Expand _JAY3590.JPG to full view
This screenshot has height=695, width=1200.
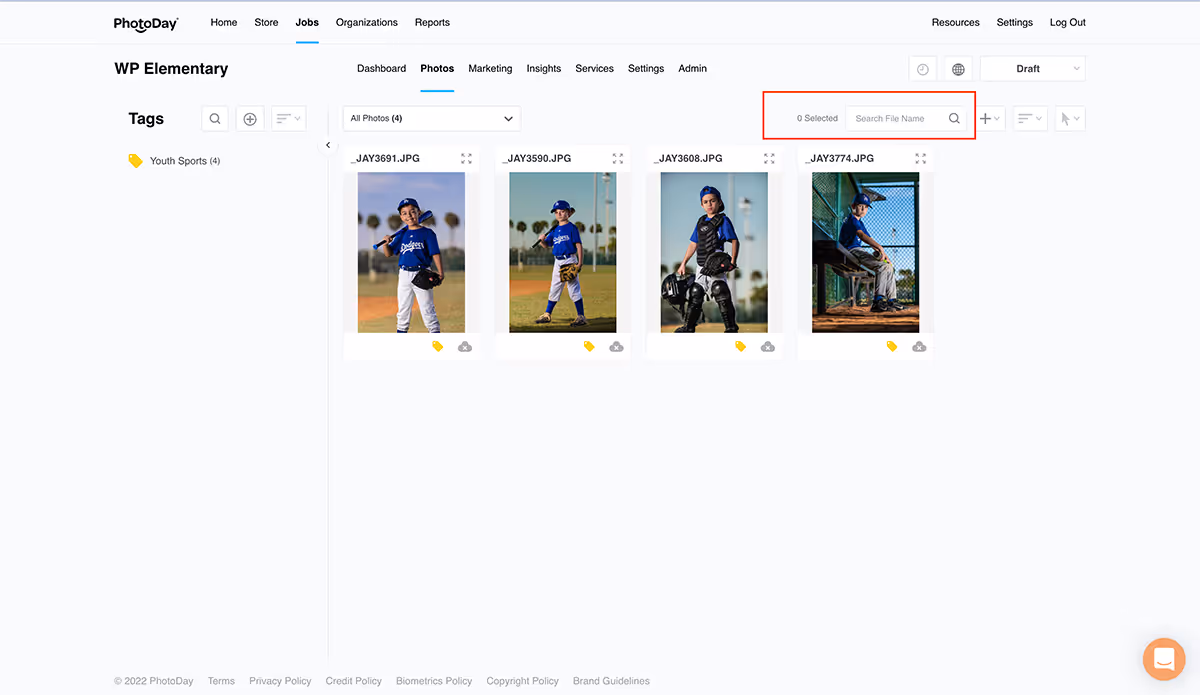click(618, 158)
